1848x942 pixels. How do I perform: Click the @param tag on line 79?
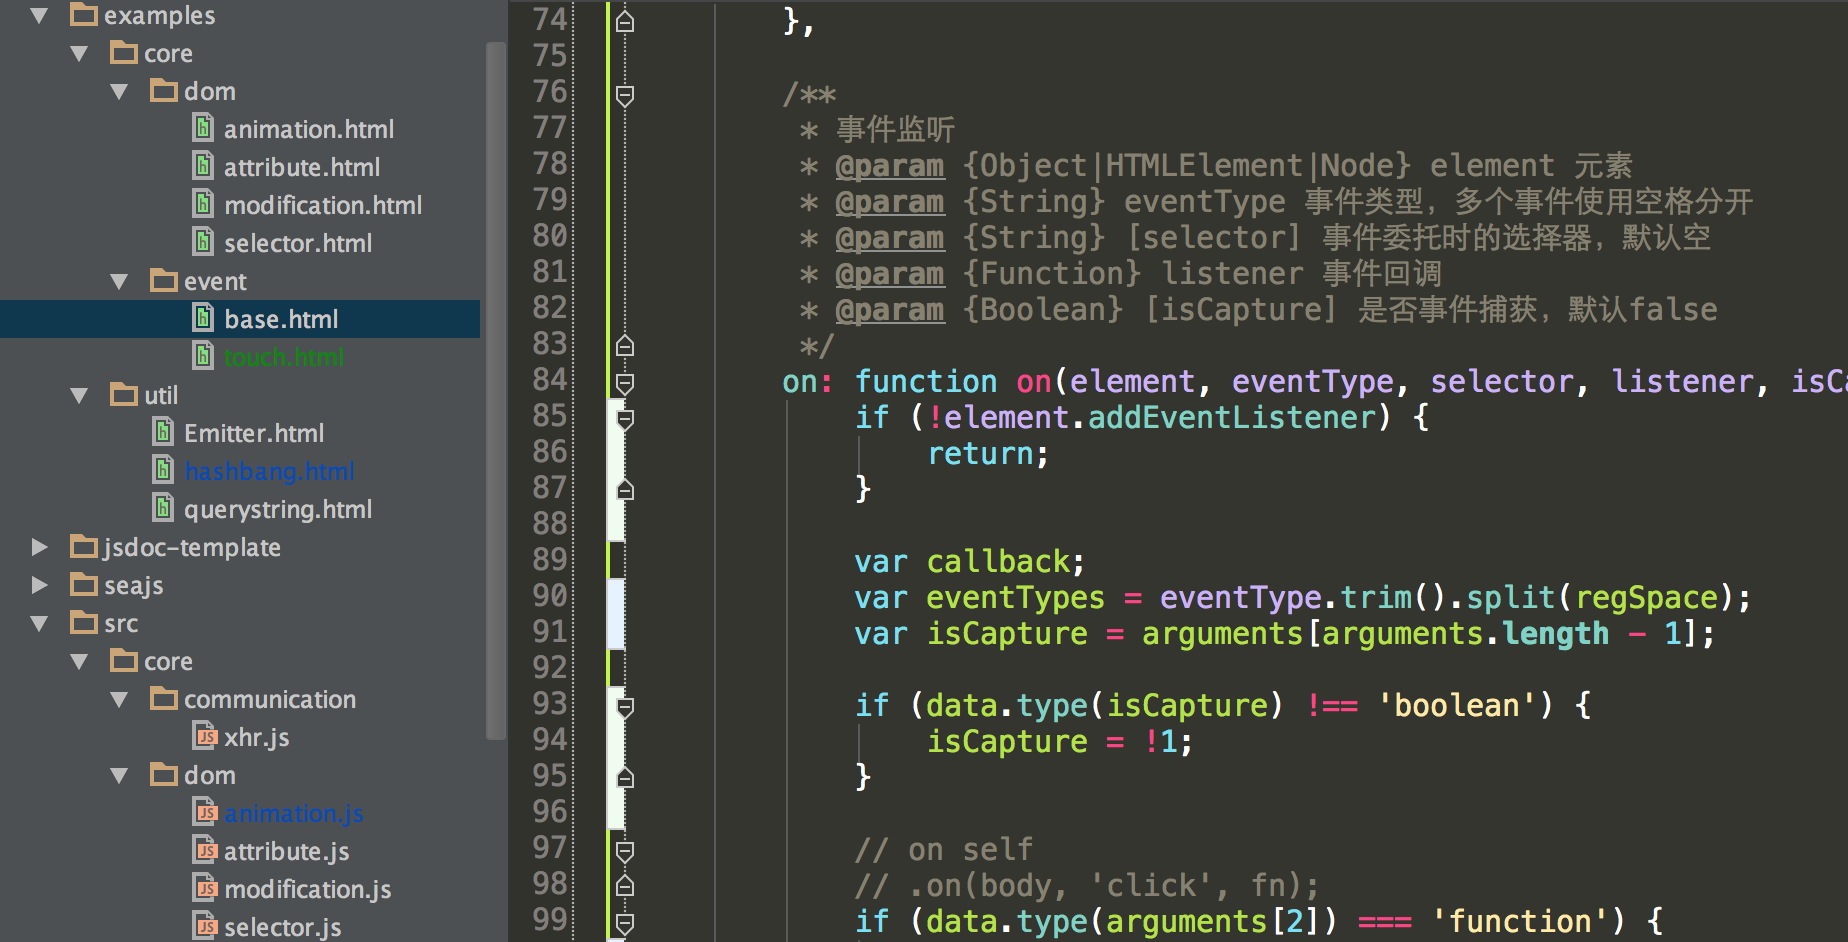[x=890, y=202]
